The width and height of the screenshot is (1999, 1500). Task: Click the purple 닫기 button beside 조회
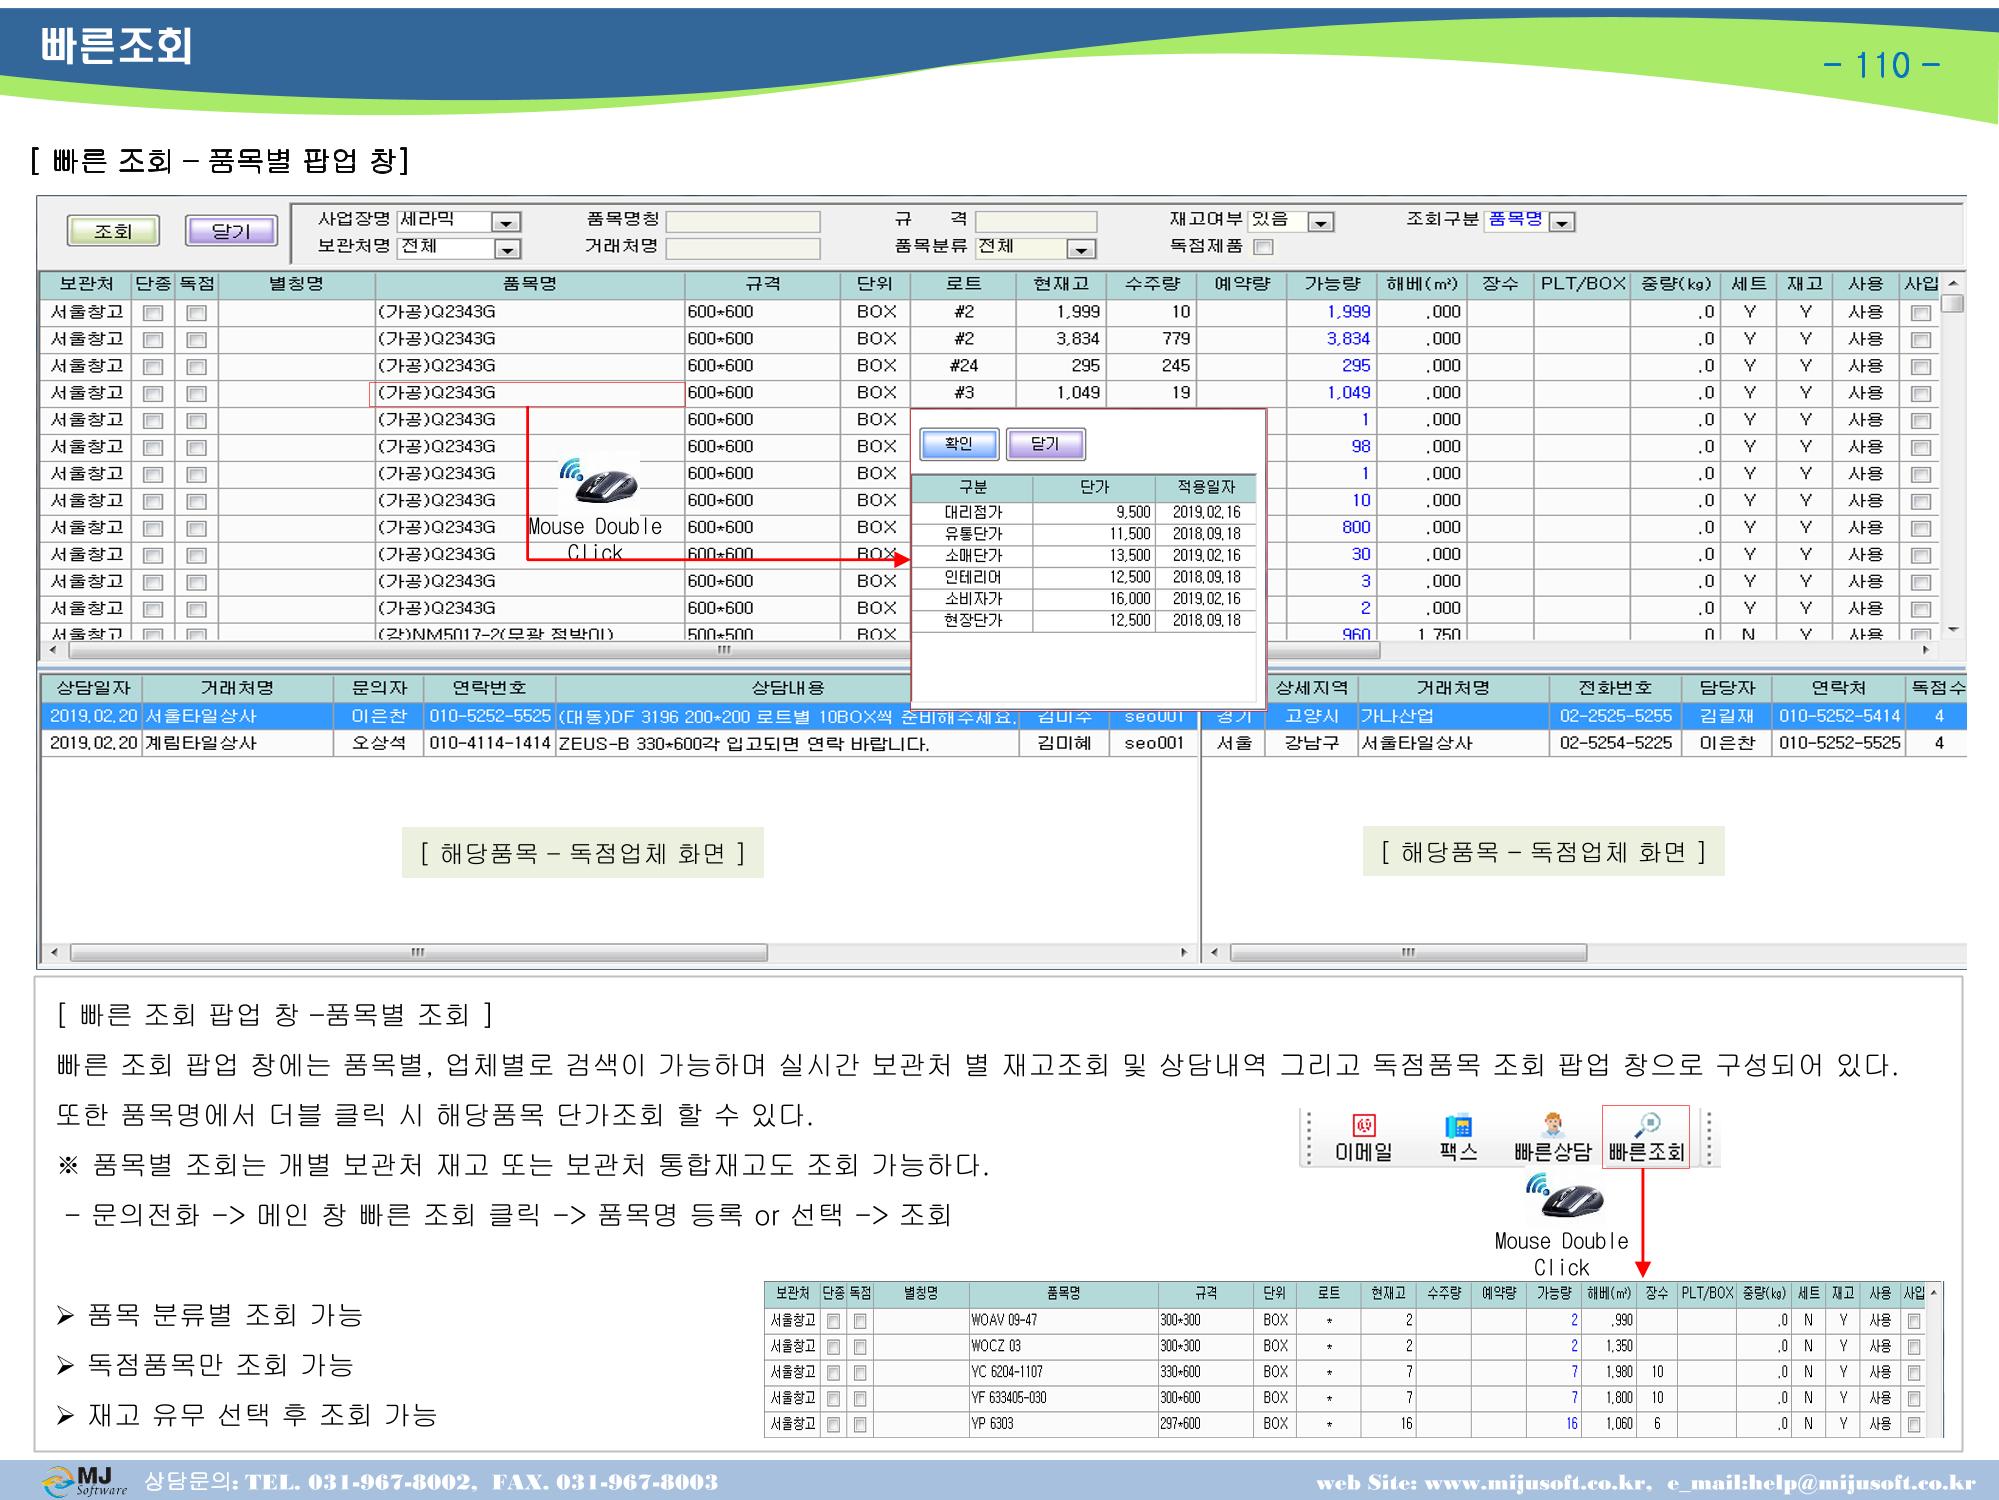231,231
